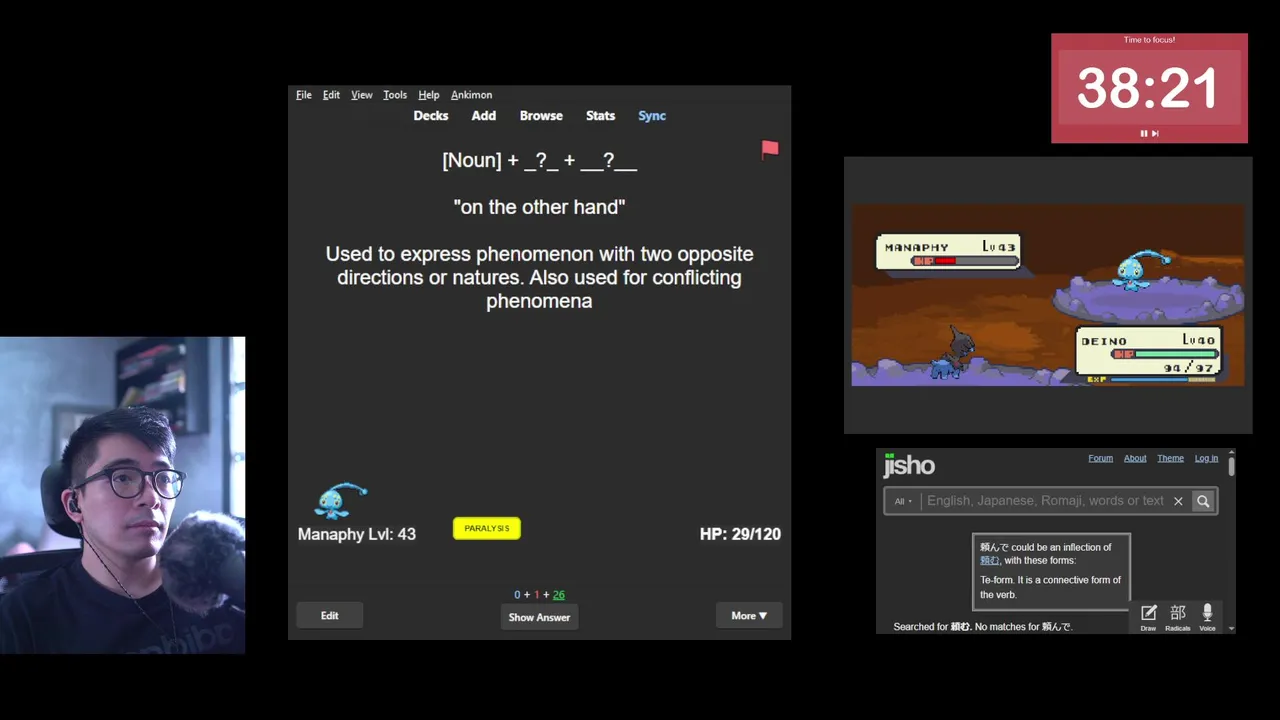Click Deino HP bar in game
1280x720 pixels.
1165,354
